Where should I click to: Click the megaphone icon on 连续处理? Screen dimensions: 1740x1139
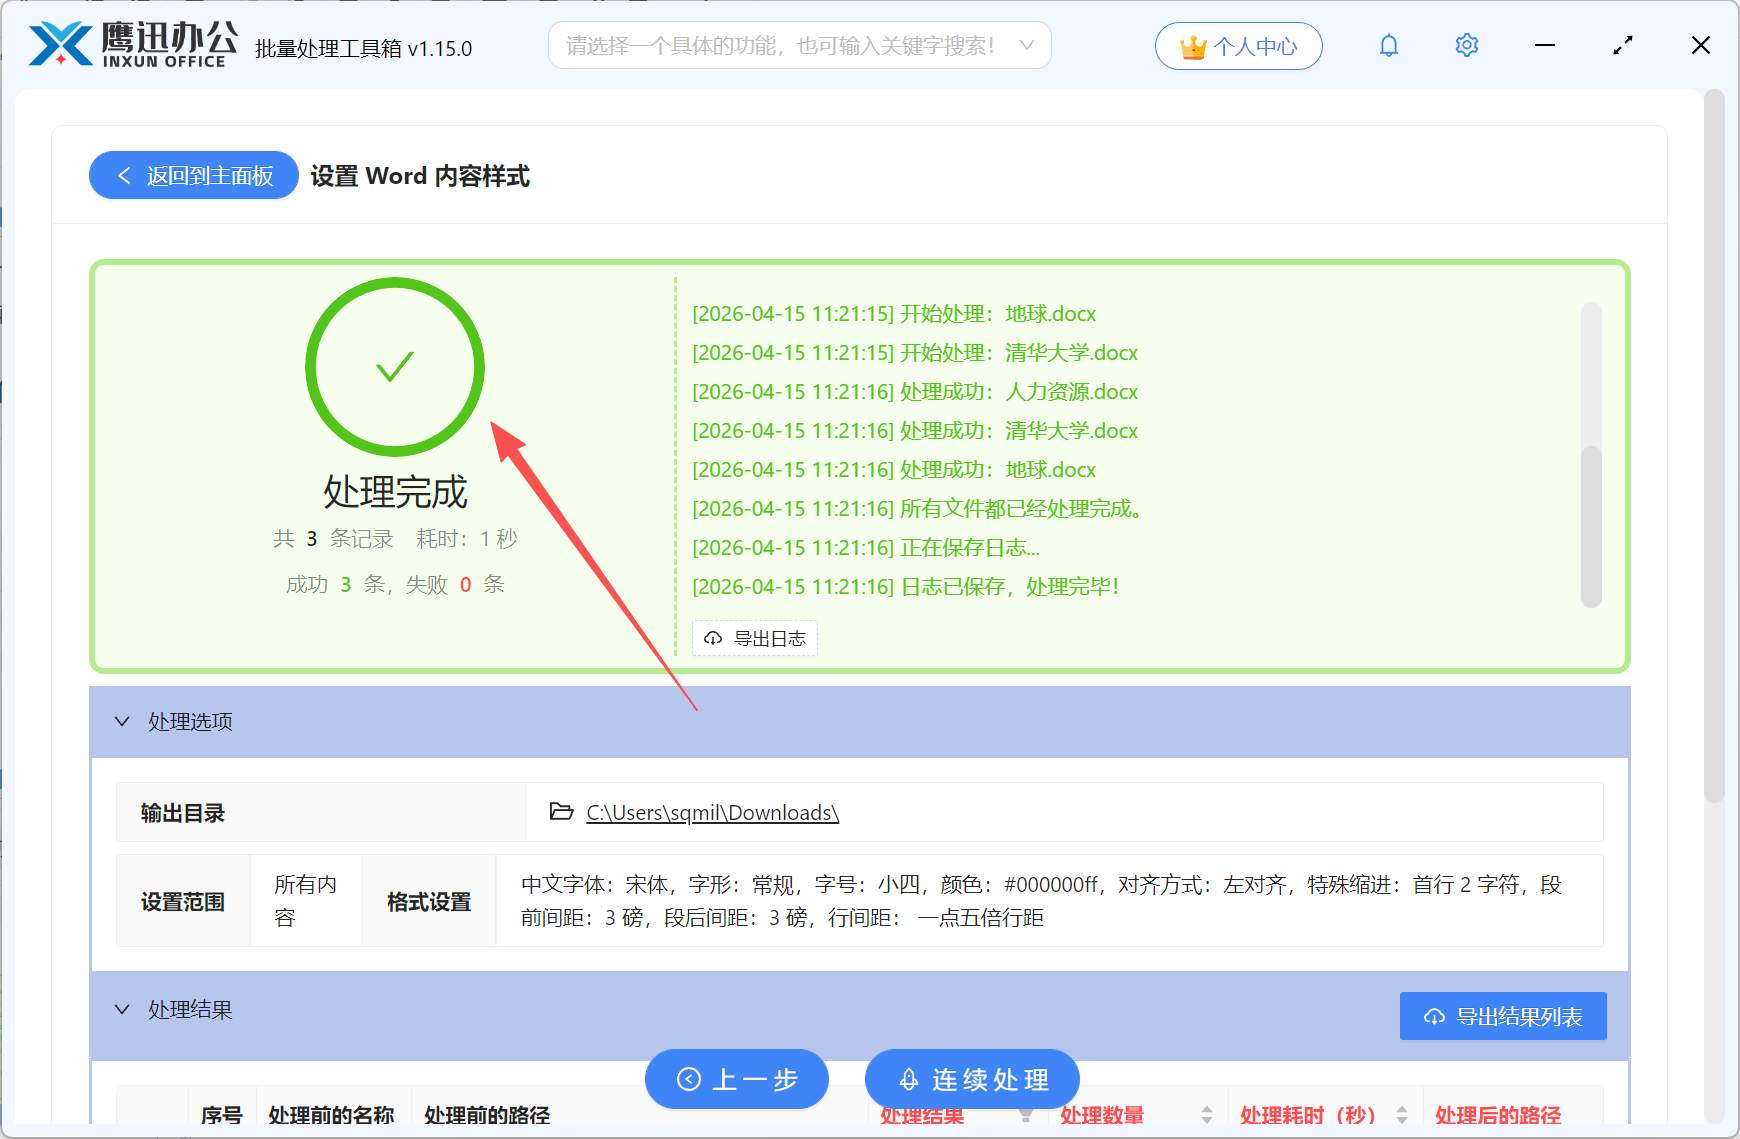tap(908, 1079)
